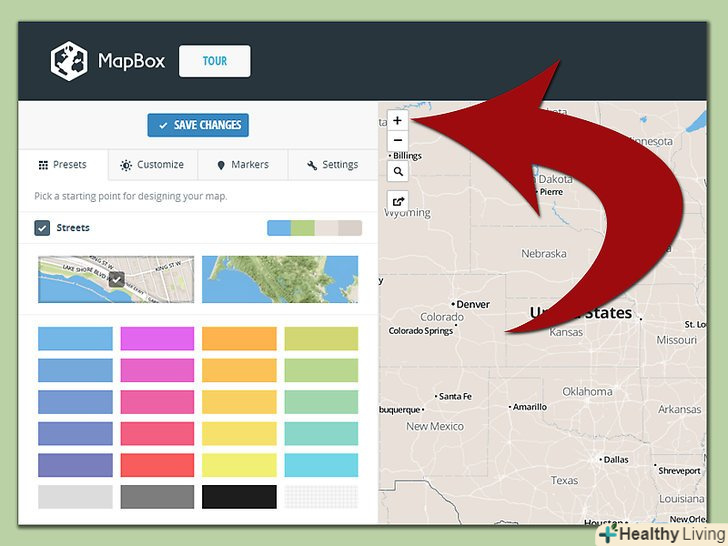
Task: Click the wrench icon beside Settings
Action: [312, 165]
